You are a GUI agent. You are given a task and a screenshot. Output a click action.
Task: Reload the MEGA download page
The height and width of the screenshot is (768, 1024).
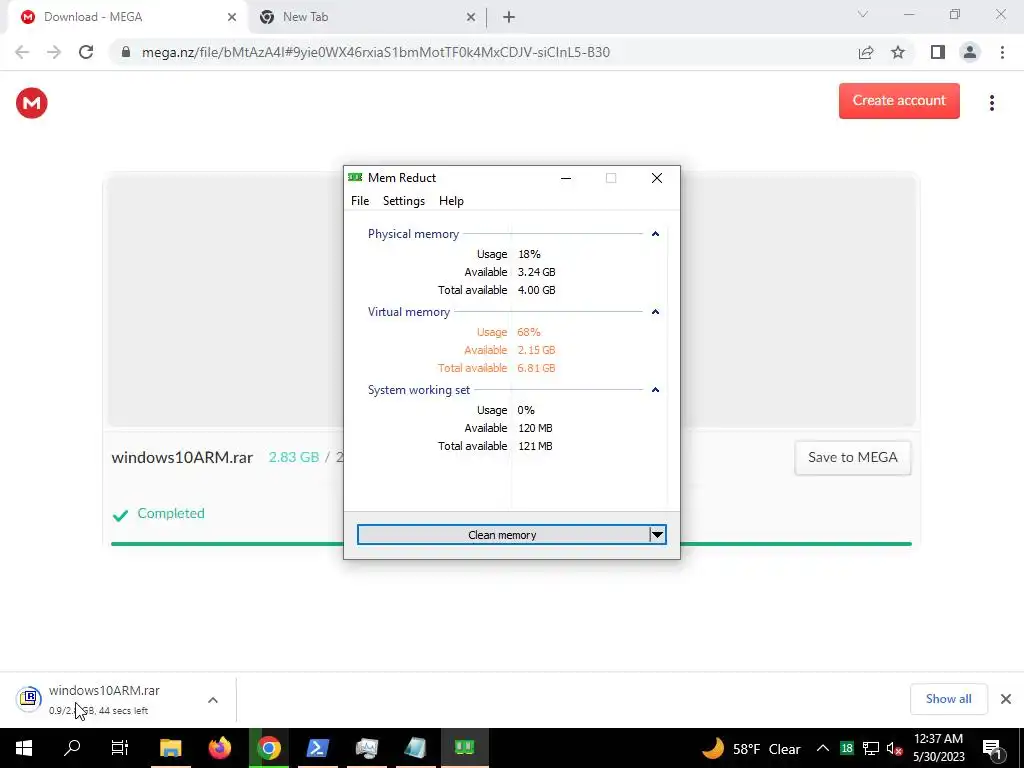coord(86,52)
